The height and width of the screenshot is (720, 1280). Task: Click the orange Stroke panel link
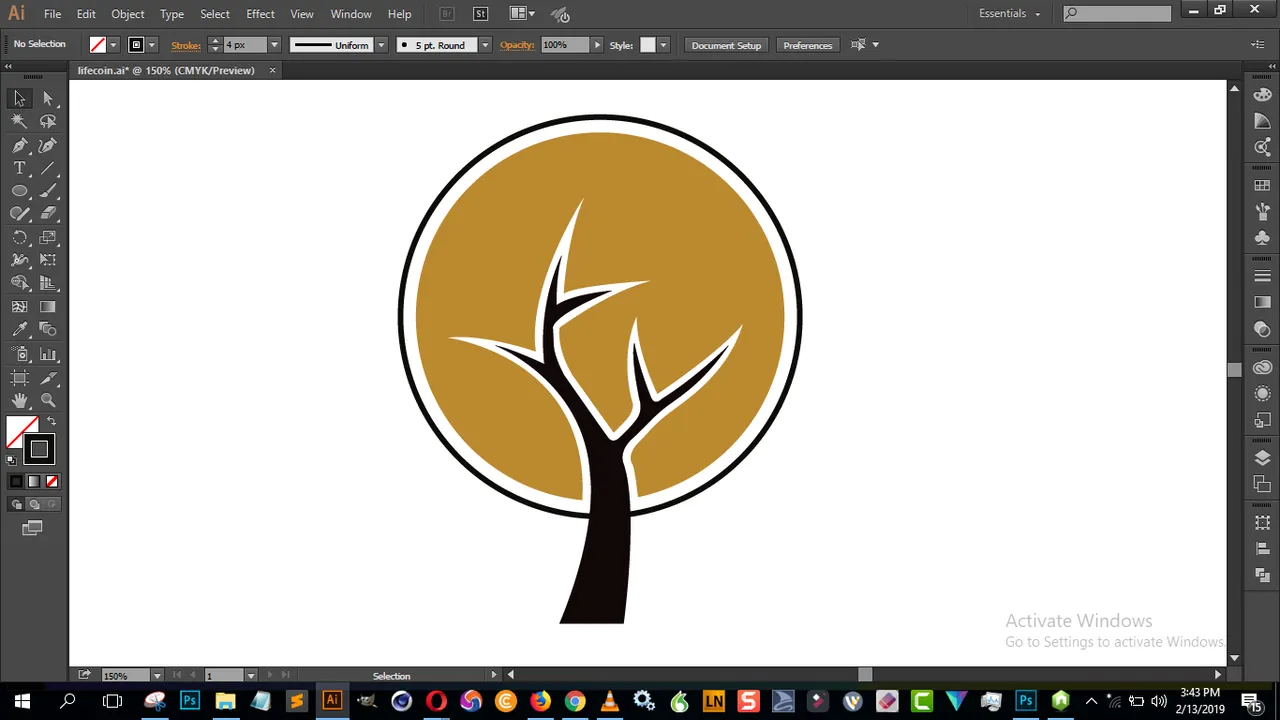[x=186, y=45]
